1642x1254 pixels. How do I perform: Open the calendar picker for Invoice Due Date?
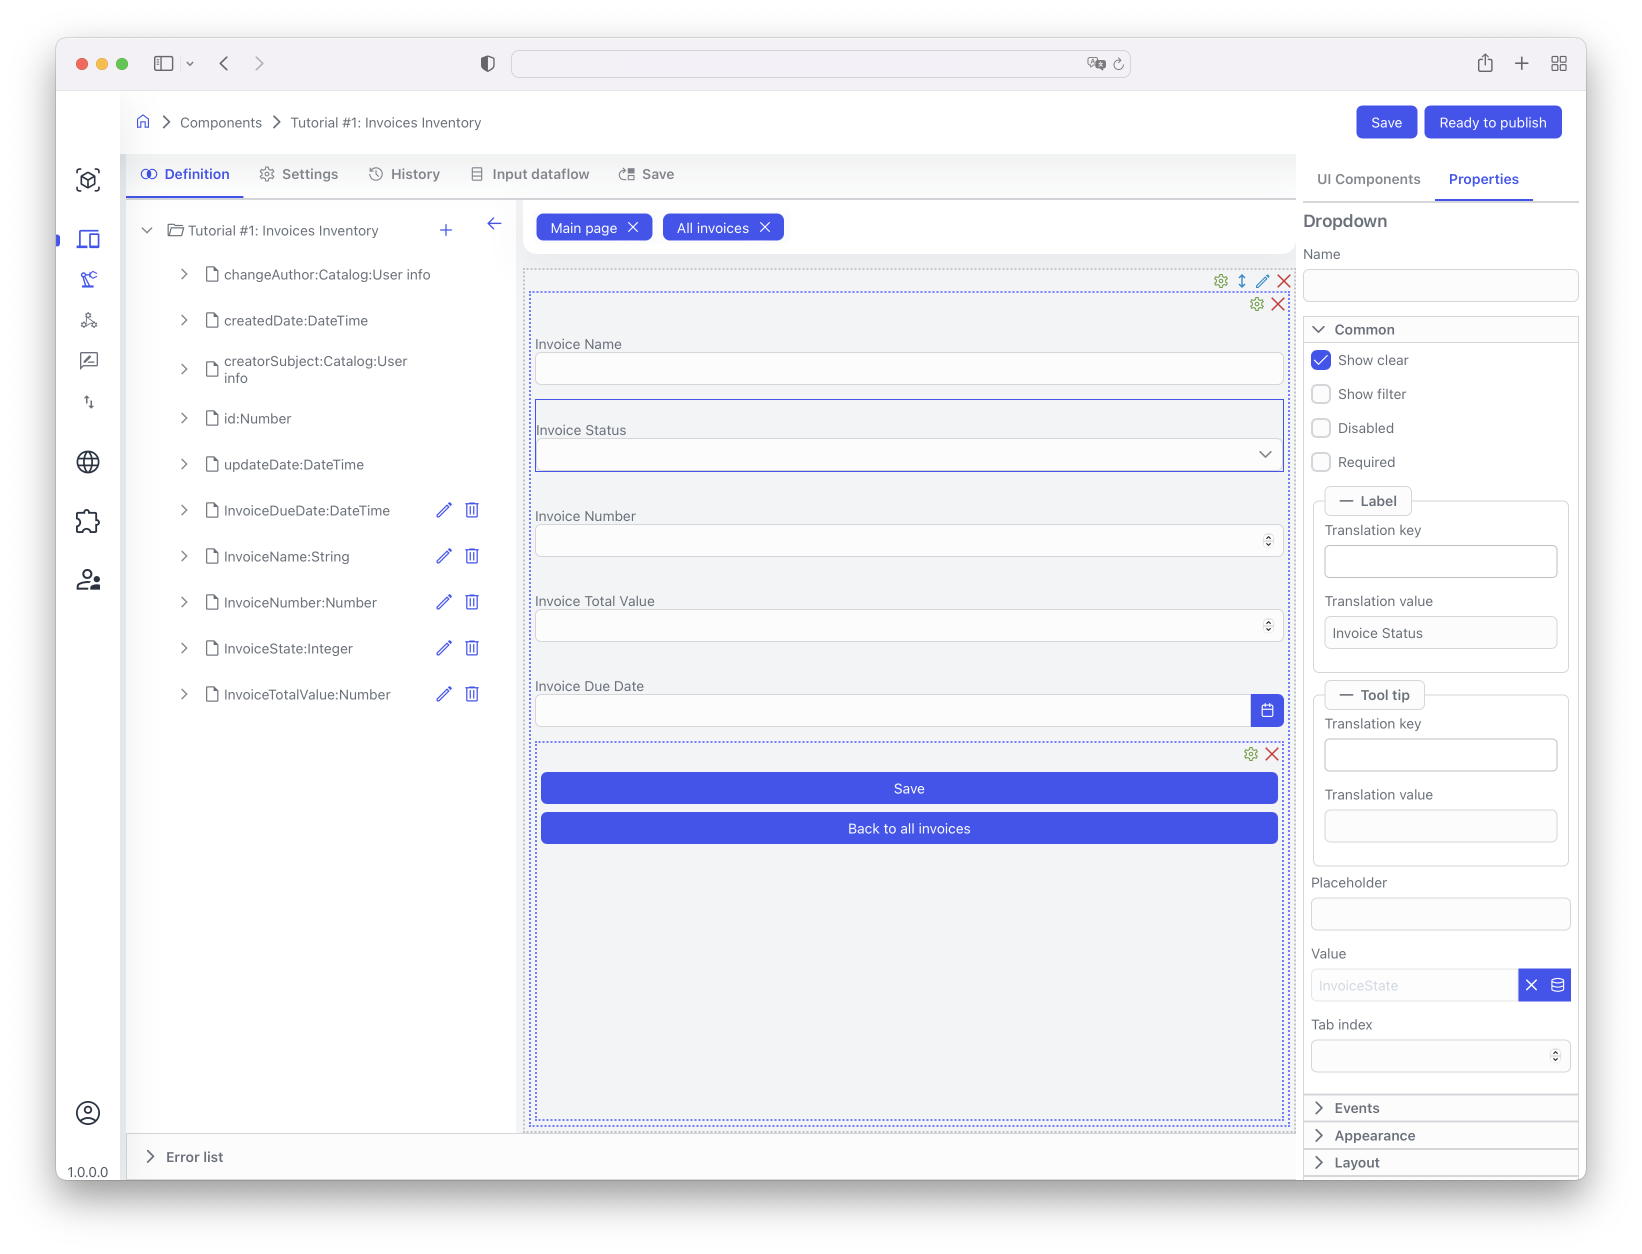pyautogui.click(x=1267, y=710)
